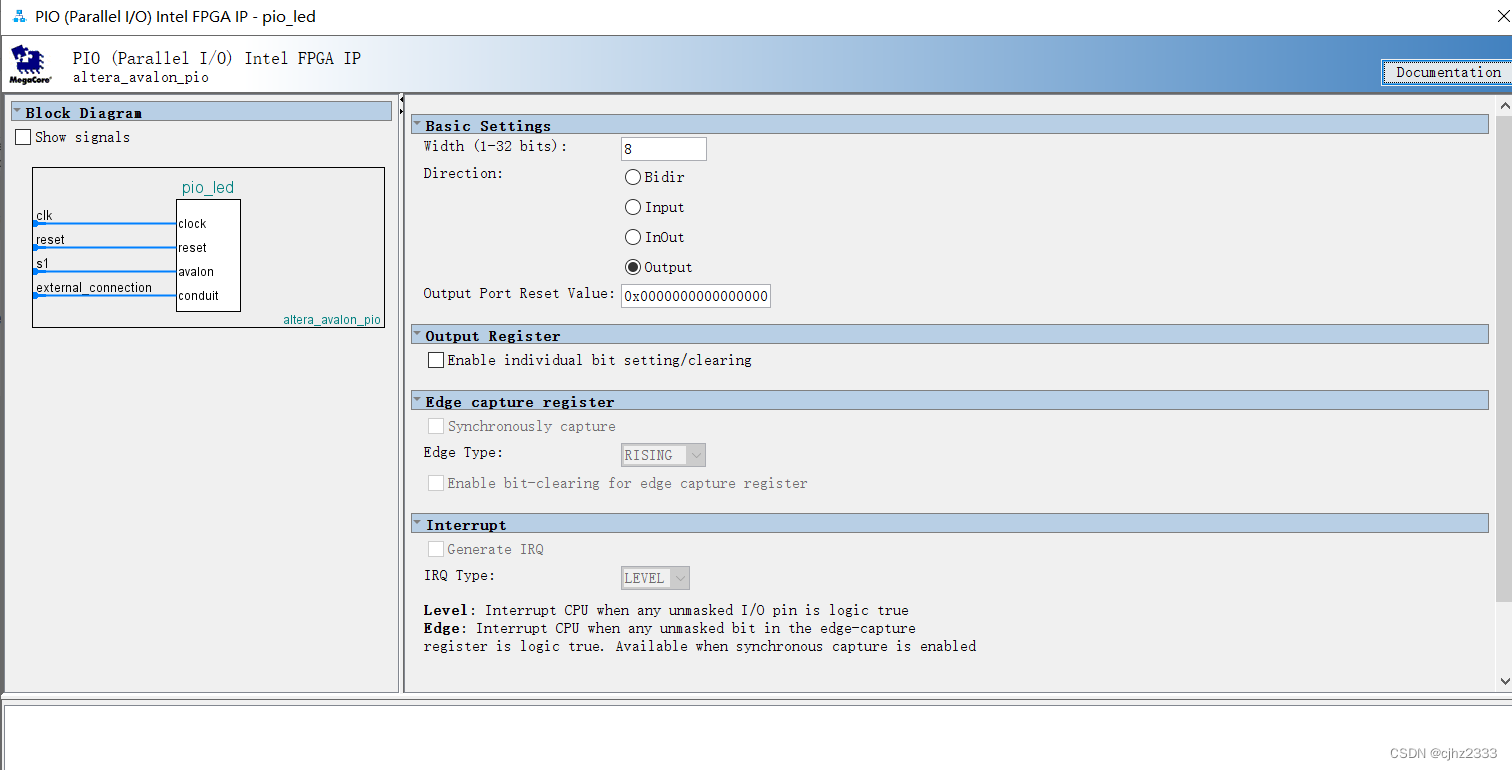1512x770 pixels.
Task: Select the InOut direction radio button
Action: (633, 237)
